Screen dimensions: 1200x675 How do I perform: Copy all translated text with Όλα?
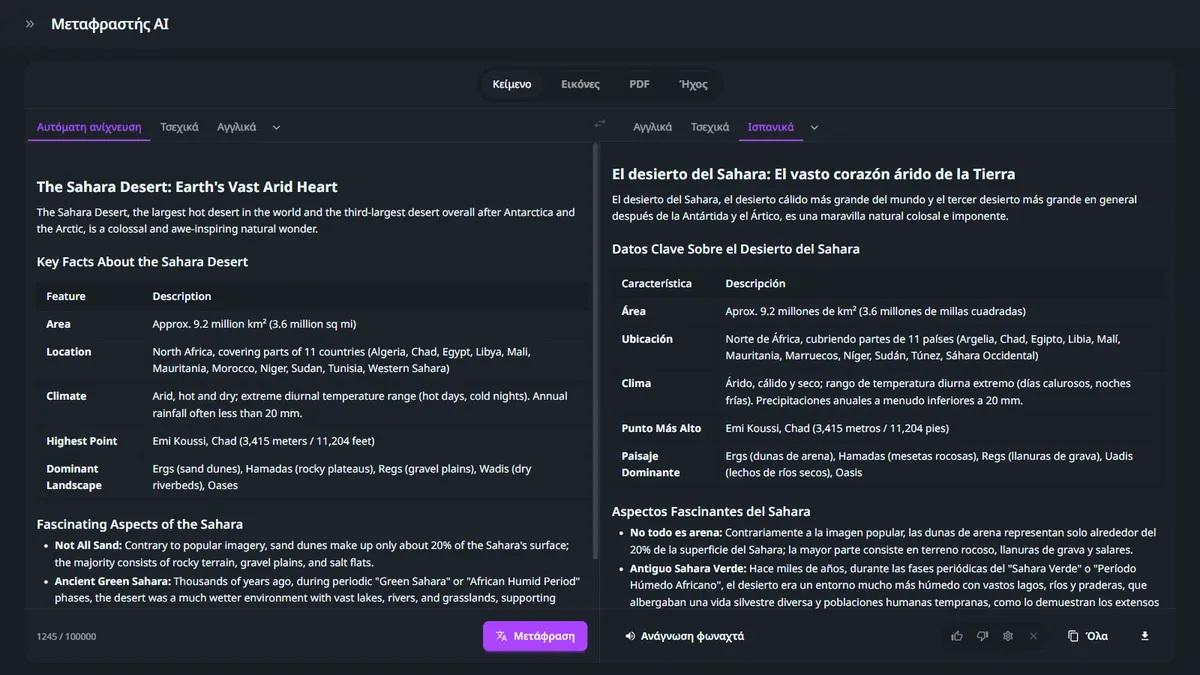(1088, 636)
